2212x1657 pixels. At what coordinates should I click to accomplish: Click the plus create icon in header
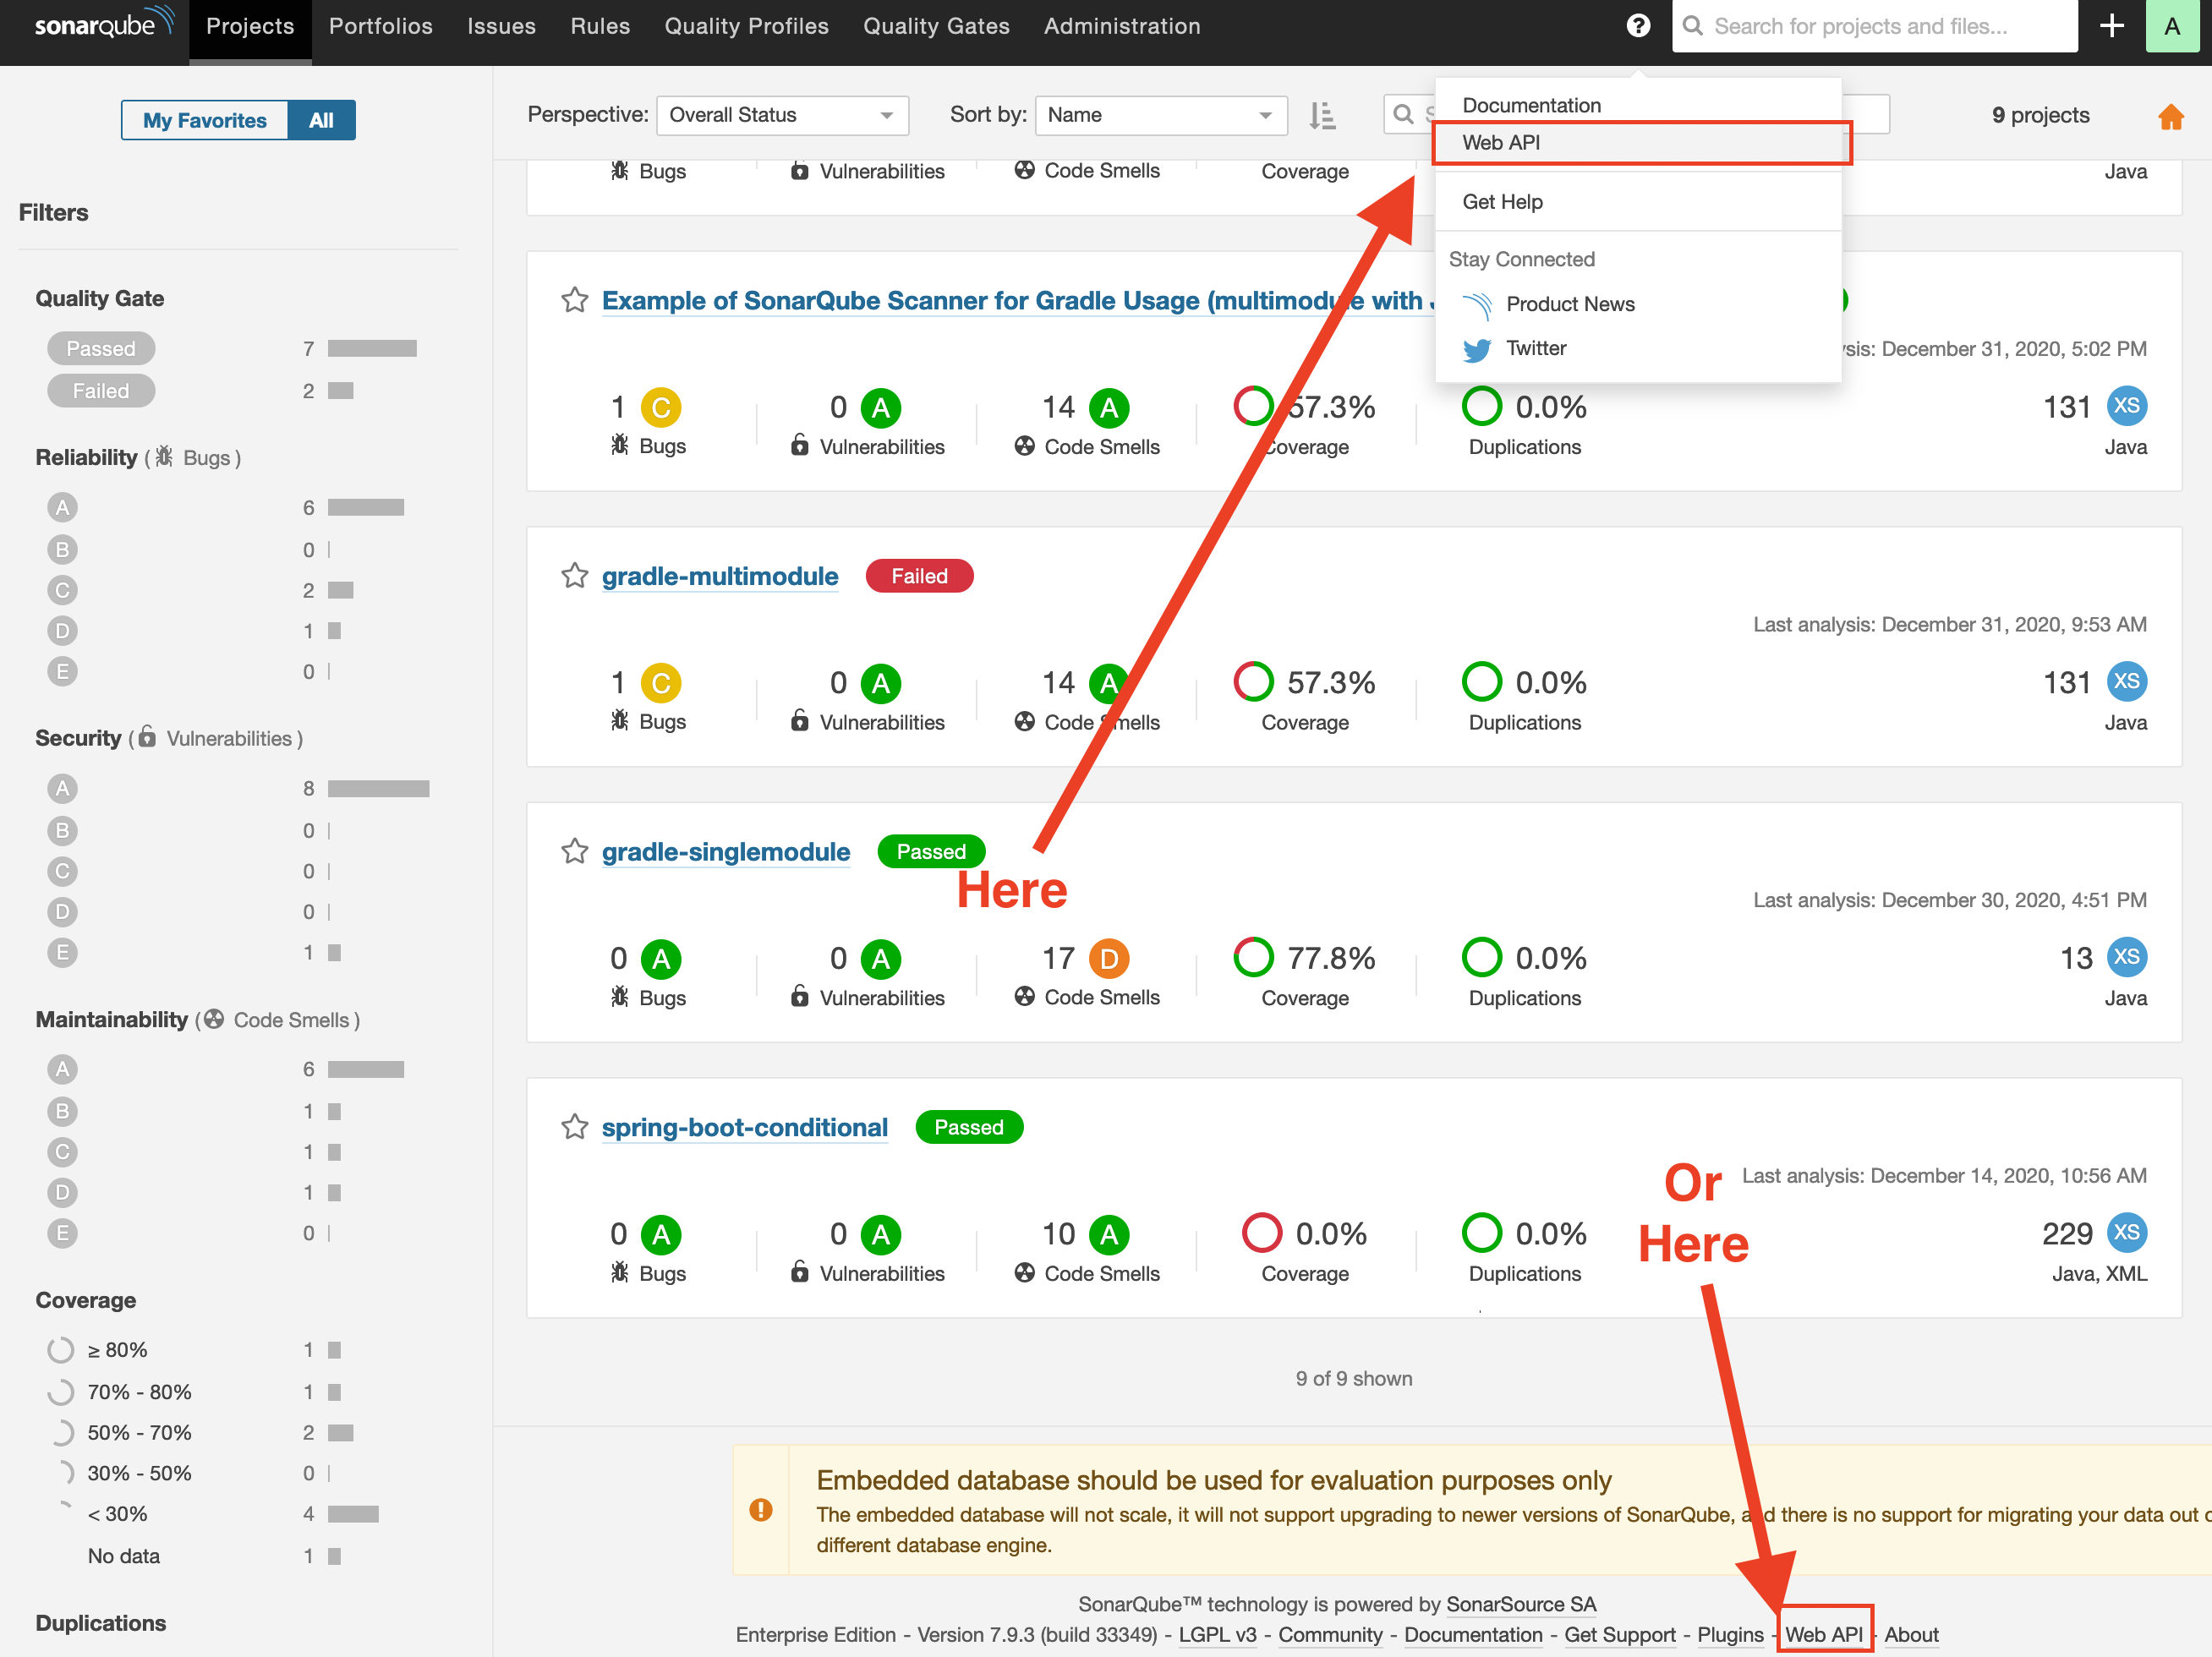[x=2111, y=26]
